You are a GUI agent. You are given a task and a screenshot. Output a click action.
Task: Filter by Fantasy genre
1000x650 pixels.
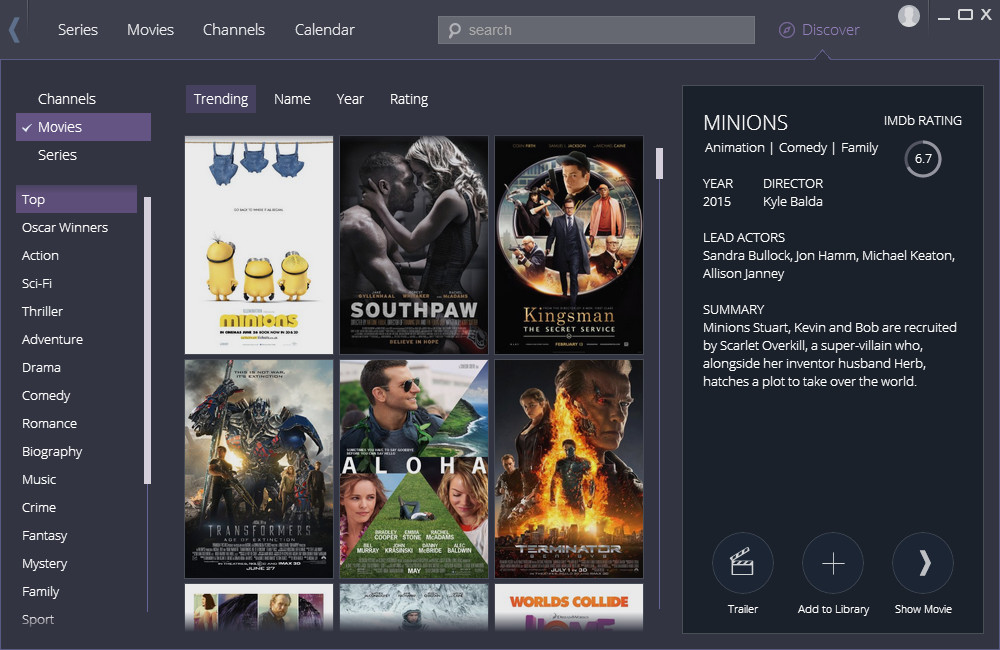(x=45, y=536)
